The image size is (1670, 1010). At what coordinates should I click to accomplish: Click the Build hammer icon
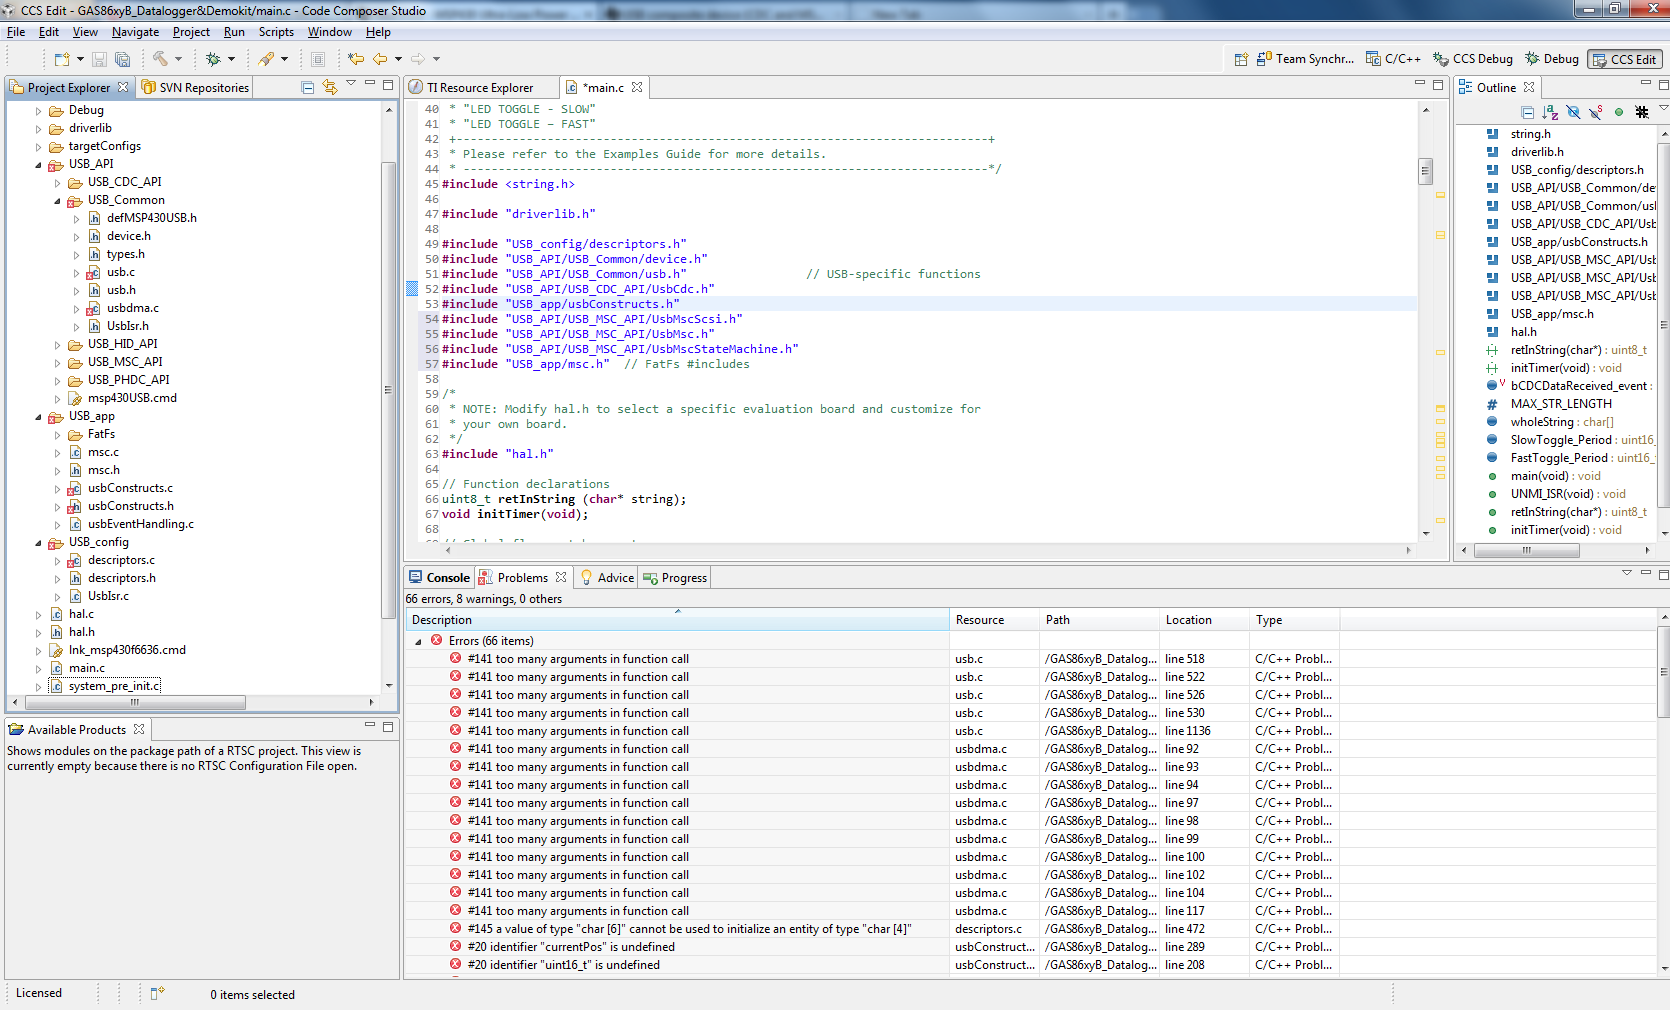point(160,59)
